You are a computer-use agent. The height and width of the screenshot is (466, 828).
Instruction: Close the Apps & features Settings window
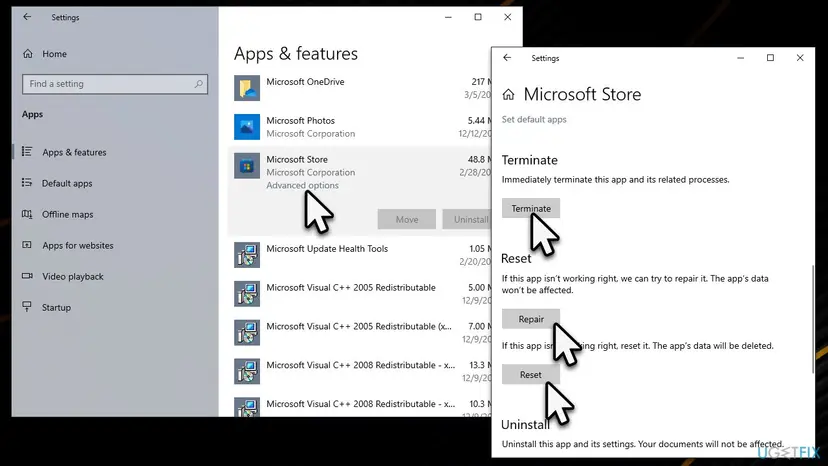507,17
